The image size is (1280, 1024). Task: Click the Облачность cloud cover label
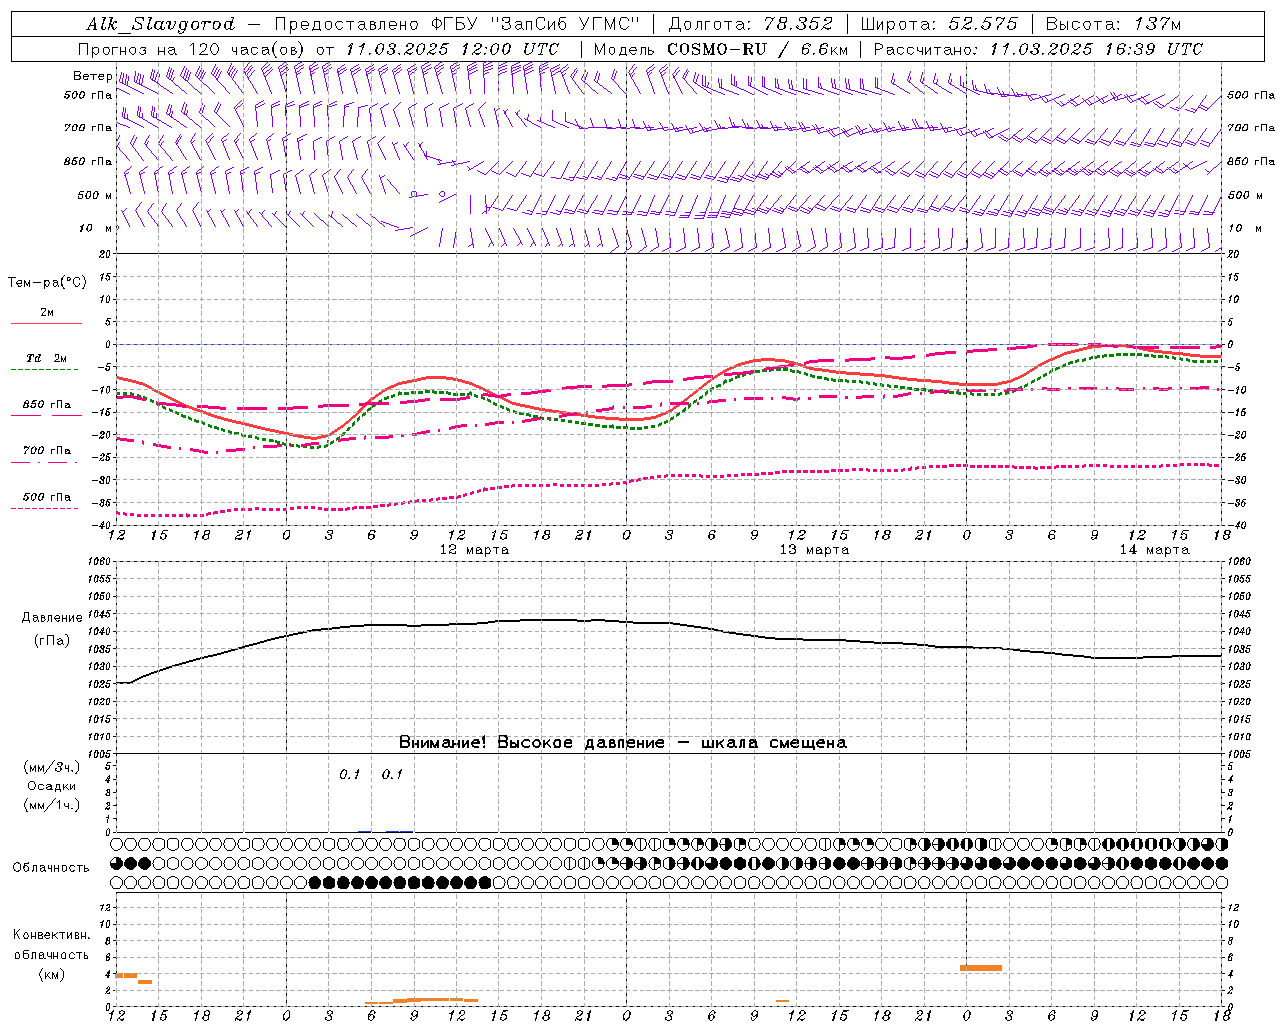[x=51, y=868]
